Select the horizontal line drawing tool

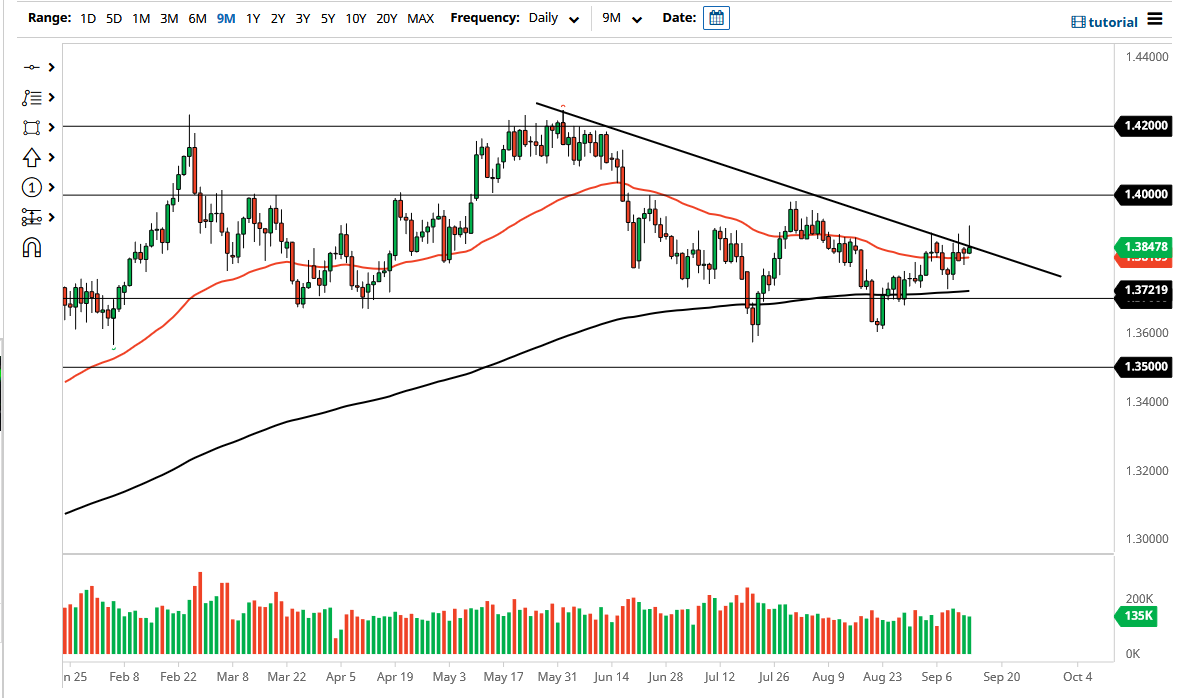point(33,67)
